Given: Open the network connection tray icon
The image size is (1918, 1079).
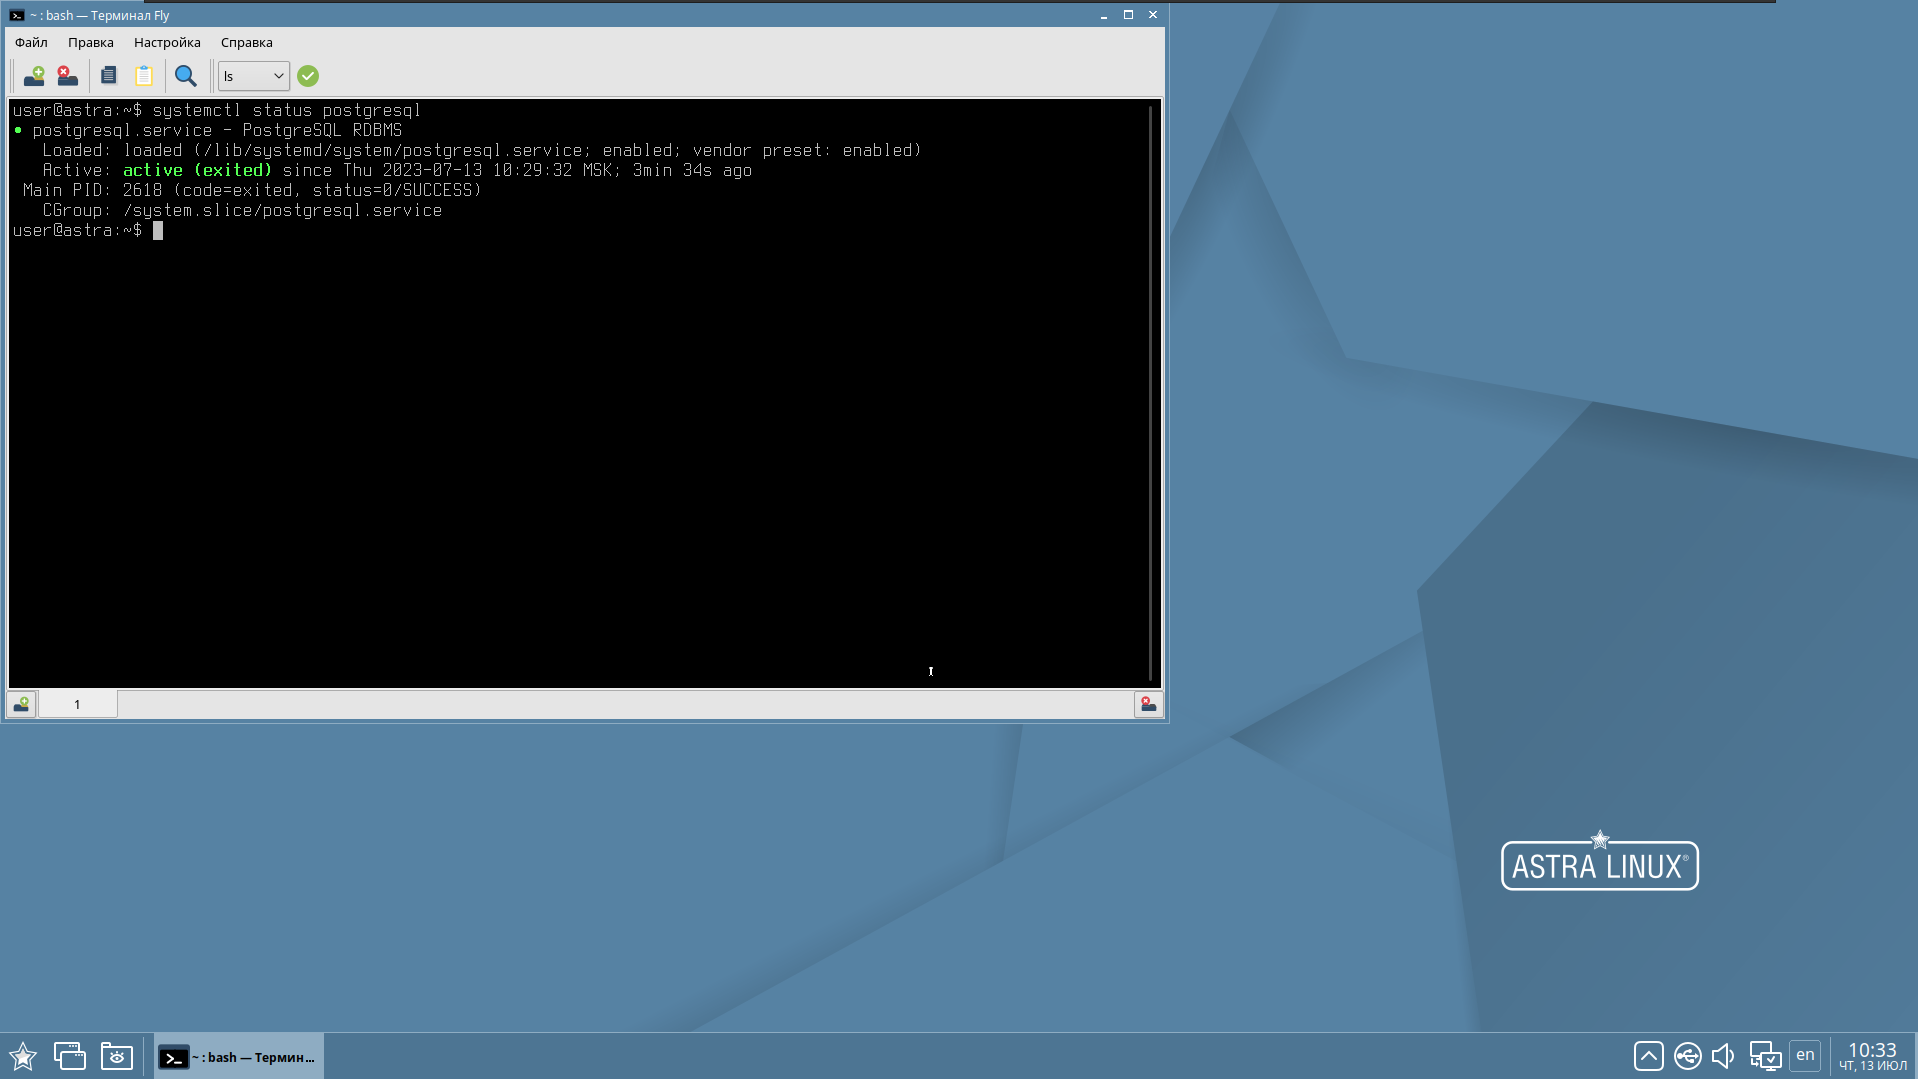Looking at the screenshot, I should click(1765, 1056).
